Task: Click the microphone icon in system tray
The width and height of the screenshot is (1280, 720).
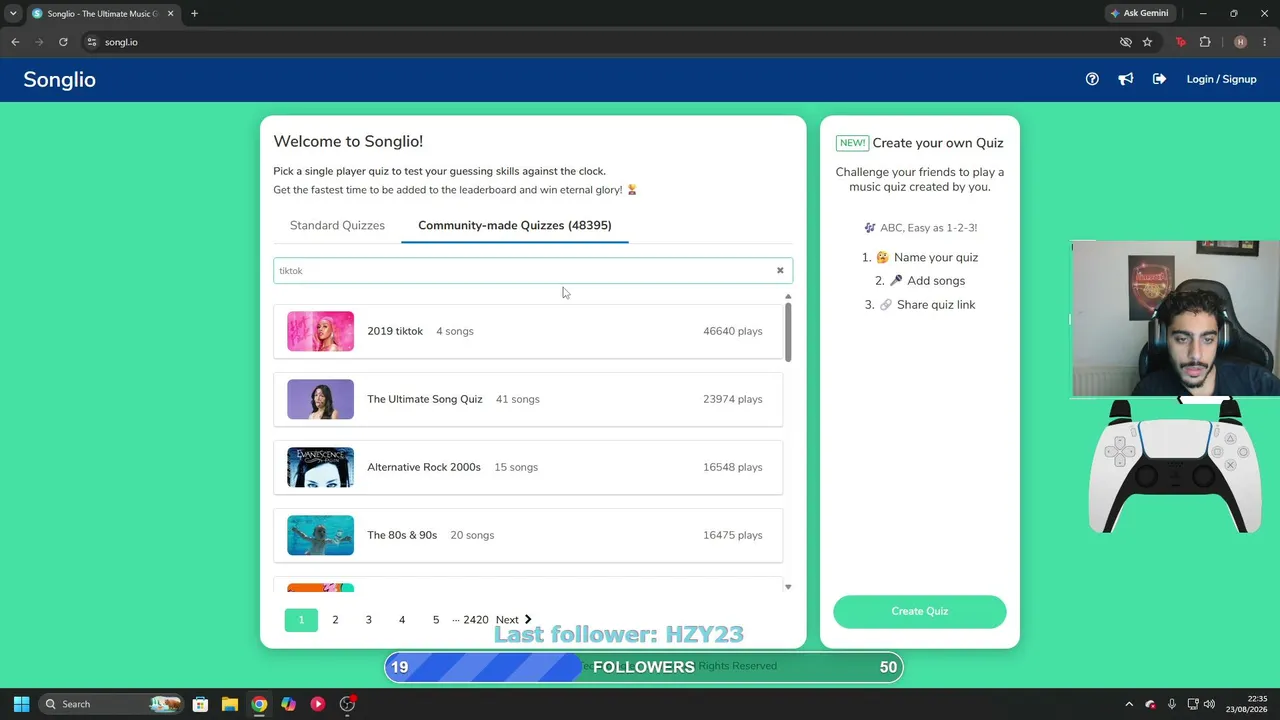Action: (x=1171, y=704)
